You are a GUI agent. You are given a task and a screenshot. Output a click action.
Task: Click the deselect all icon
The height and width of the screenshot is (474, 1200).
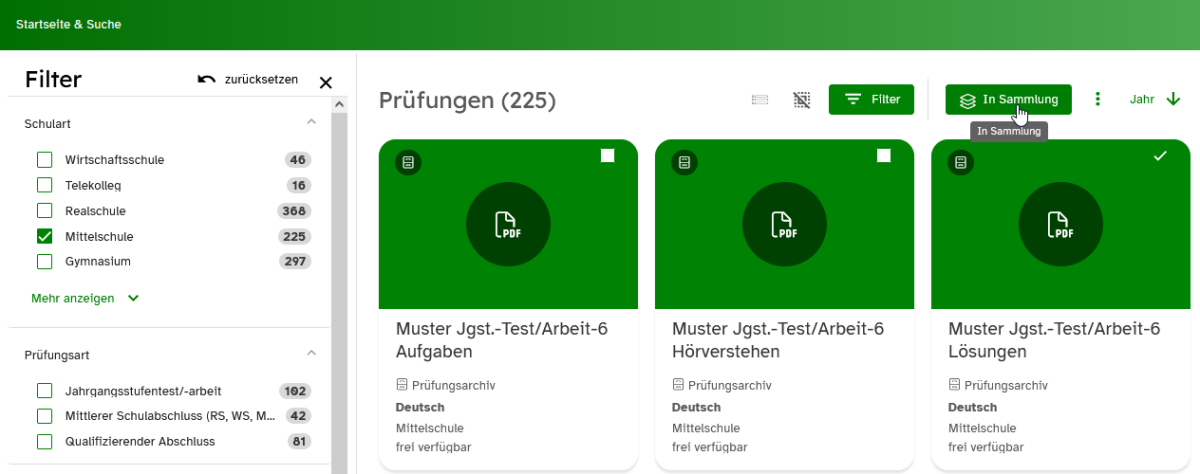(801, 99)
